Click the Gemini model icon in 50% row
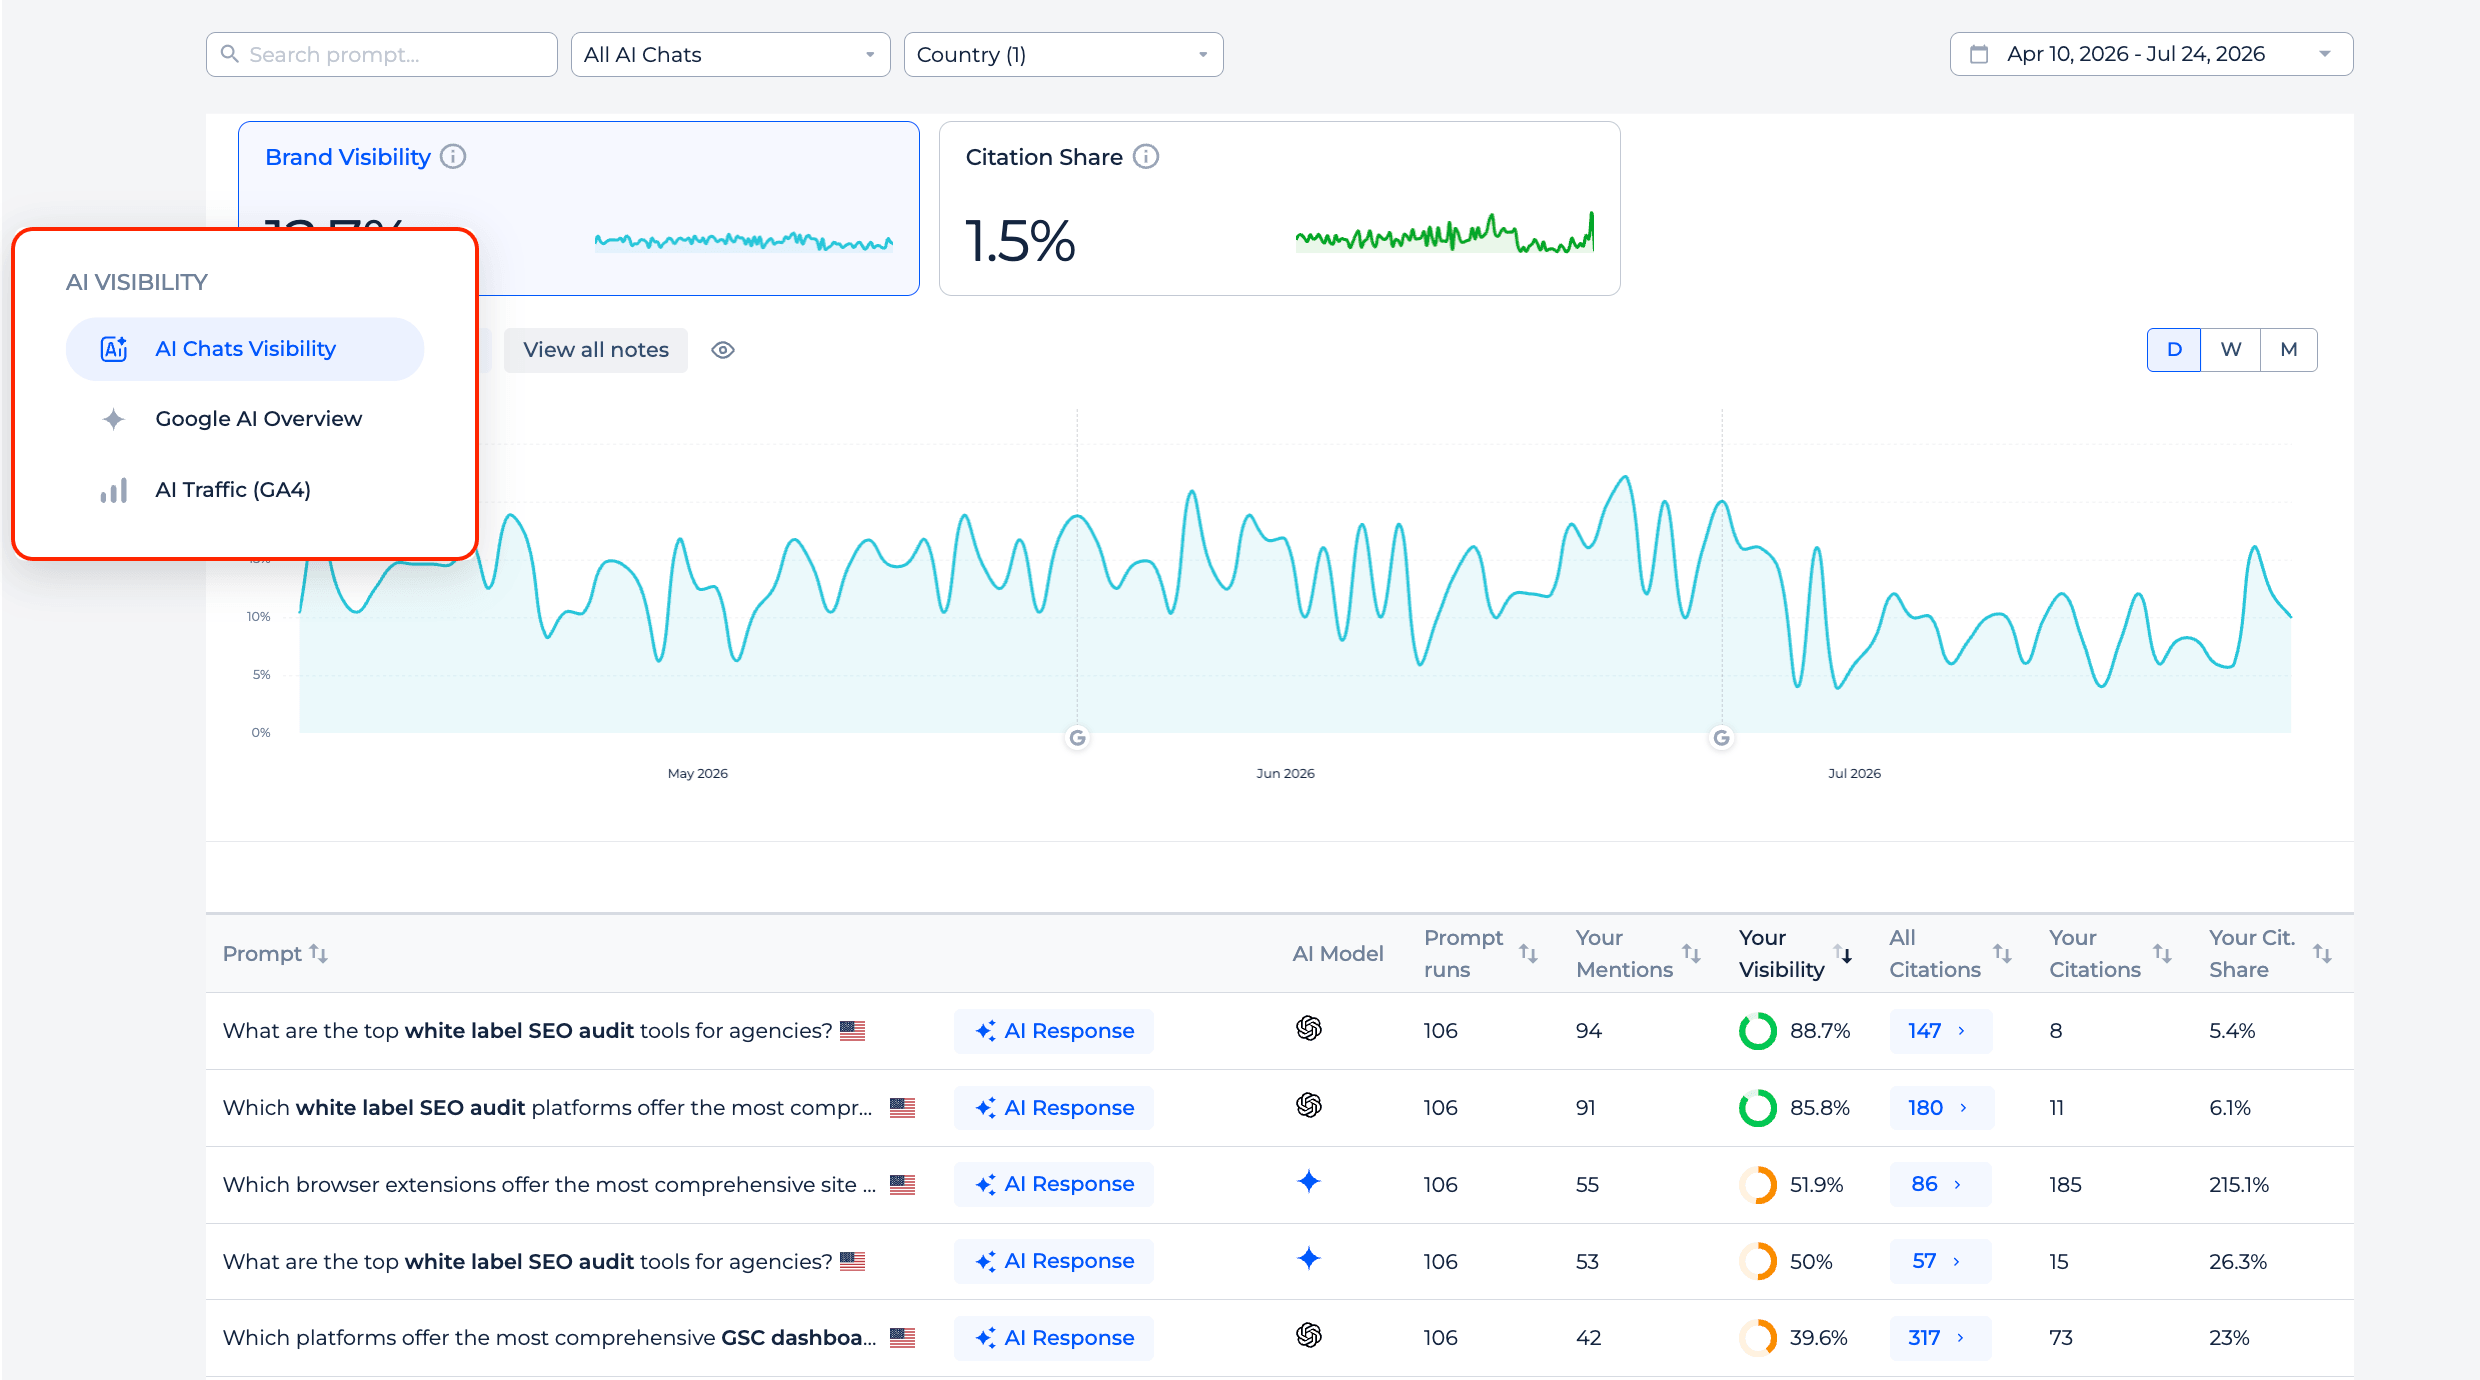Image resolution: width=2480 pixels, height=1380 pixels. (1309, 1259)
